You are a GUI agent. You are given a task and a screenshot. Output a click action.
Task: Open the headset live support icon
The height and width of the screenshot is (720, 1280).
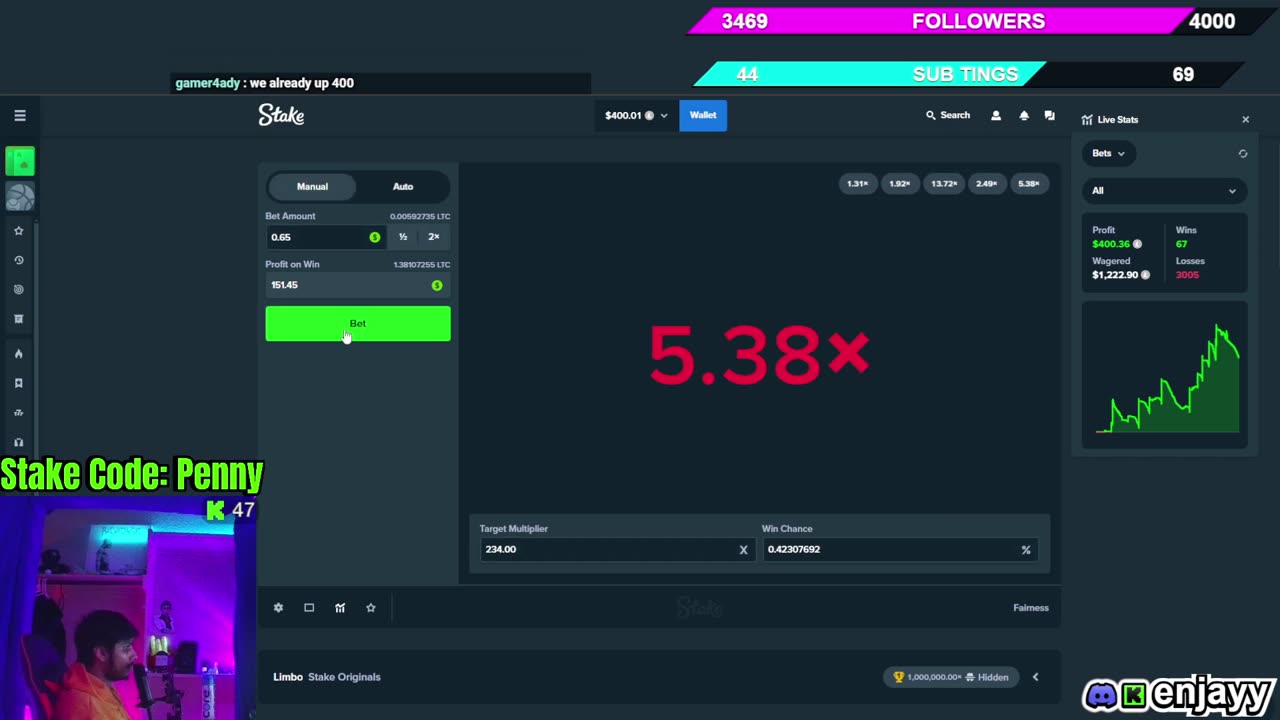[x=18, y=442]
